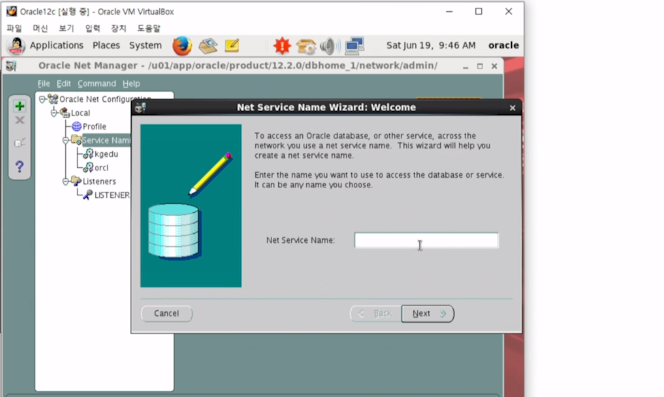Screen dimensions: 664x397
Task: Open the VirtualBox 보기 menu
Action: [x=66, y=28]
